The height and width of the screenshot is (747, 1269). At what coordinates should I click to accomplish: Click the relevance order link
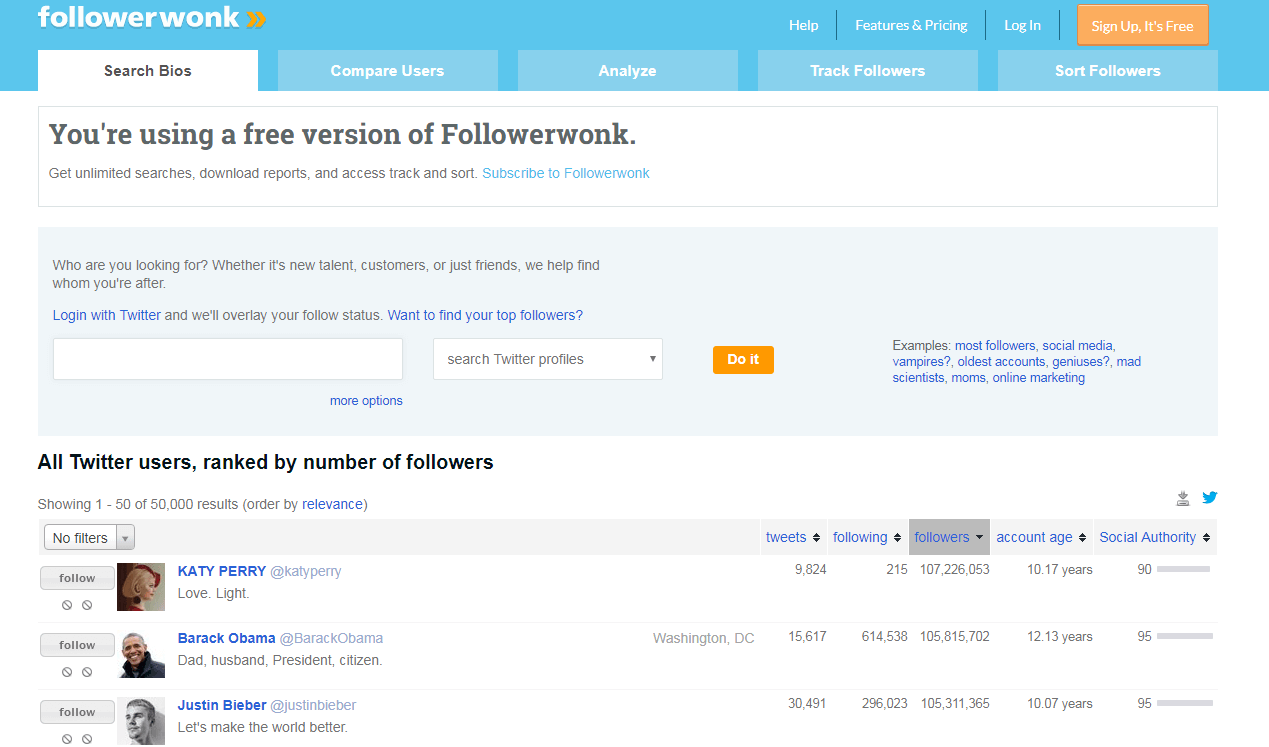pos(333,505)
